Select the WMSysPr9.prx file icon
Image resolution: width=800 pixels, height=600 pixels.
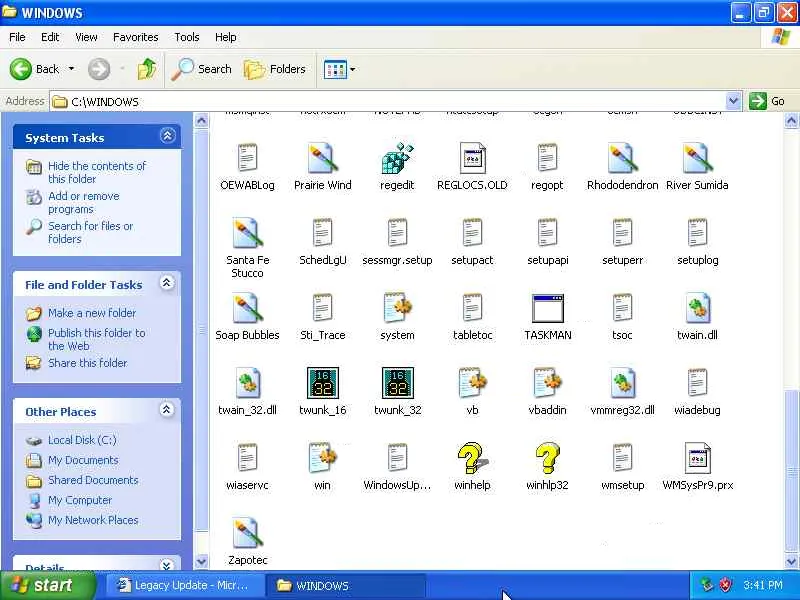point(697,458)
